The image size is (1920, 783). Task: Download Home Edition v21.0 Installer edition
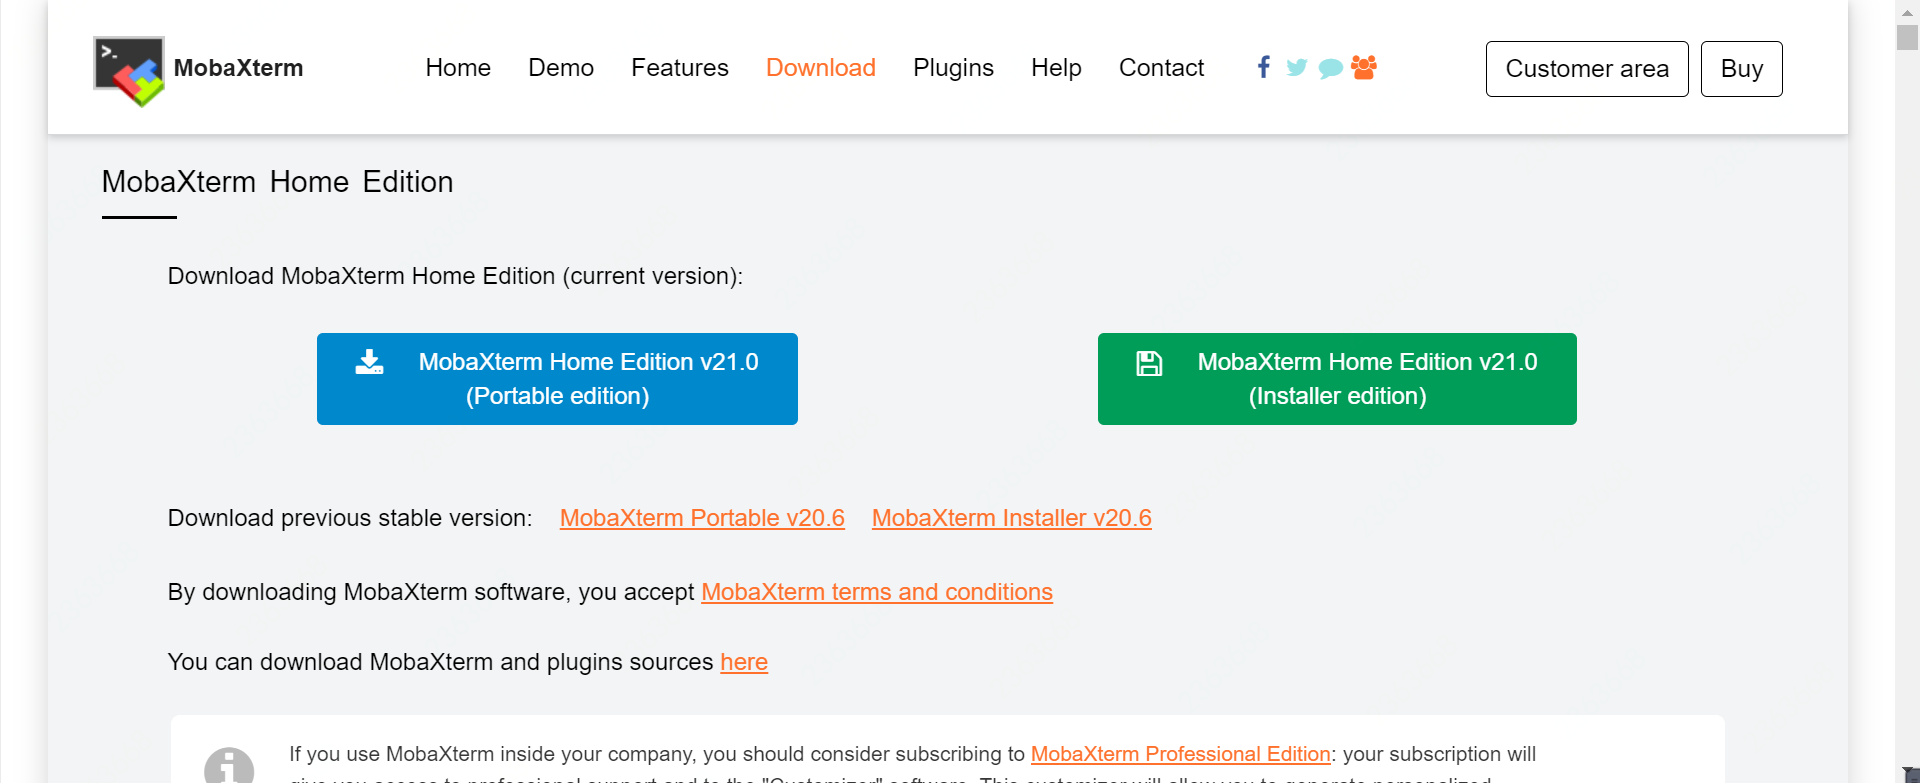(1337, 379)
